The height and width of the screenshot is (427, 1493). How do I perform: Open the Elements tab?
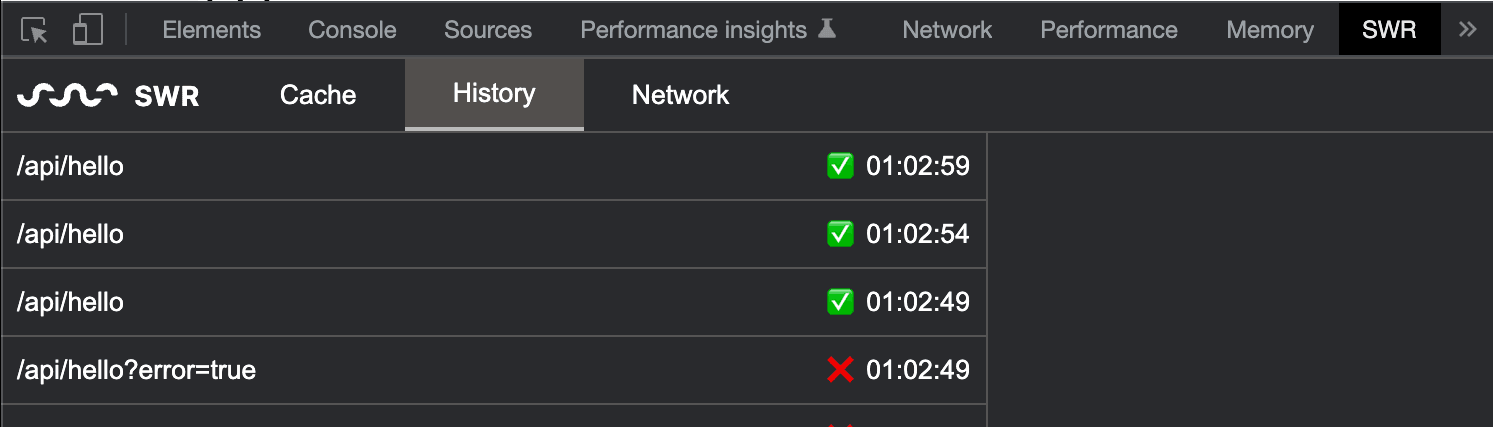[x=211, y=30]
